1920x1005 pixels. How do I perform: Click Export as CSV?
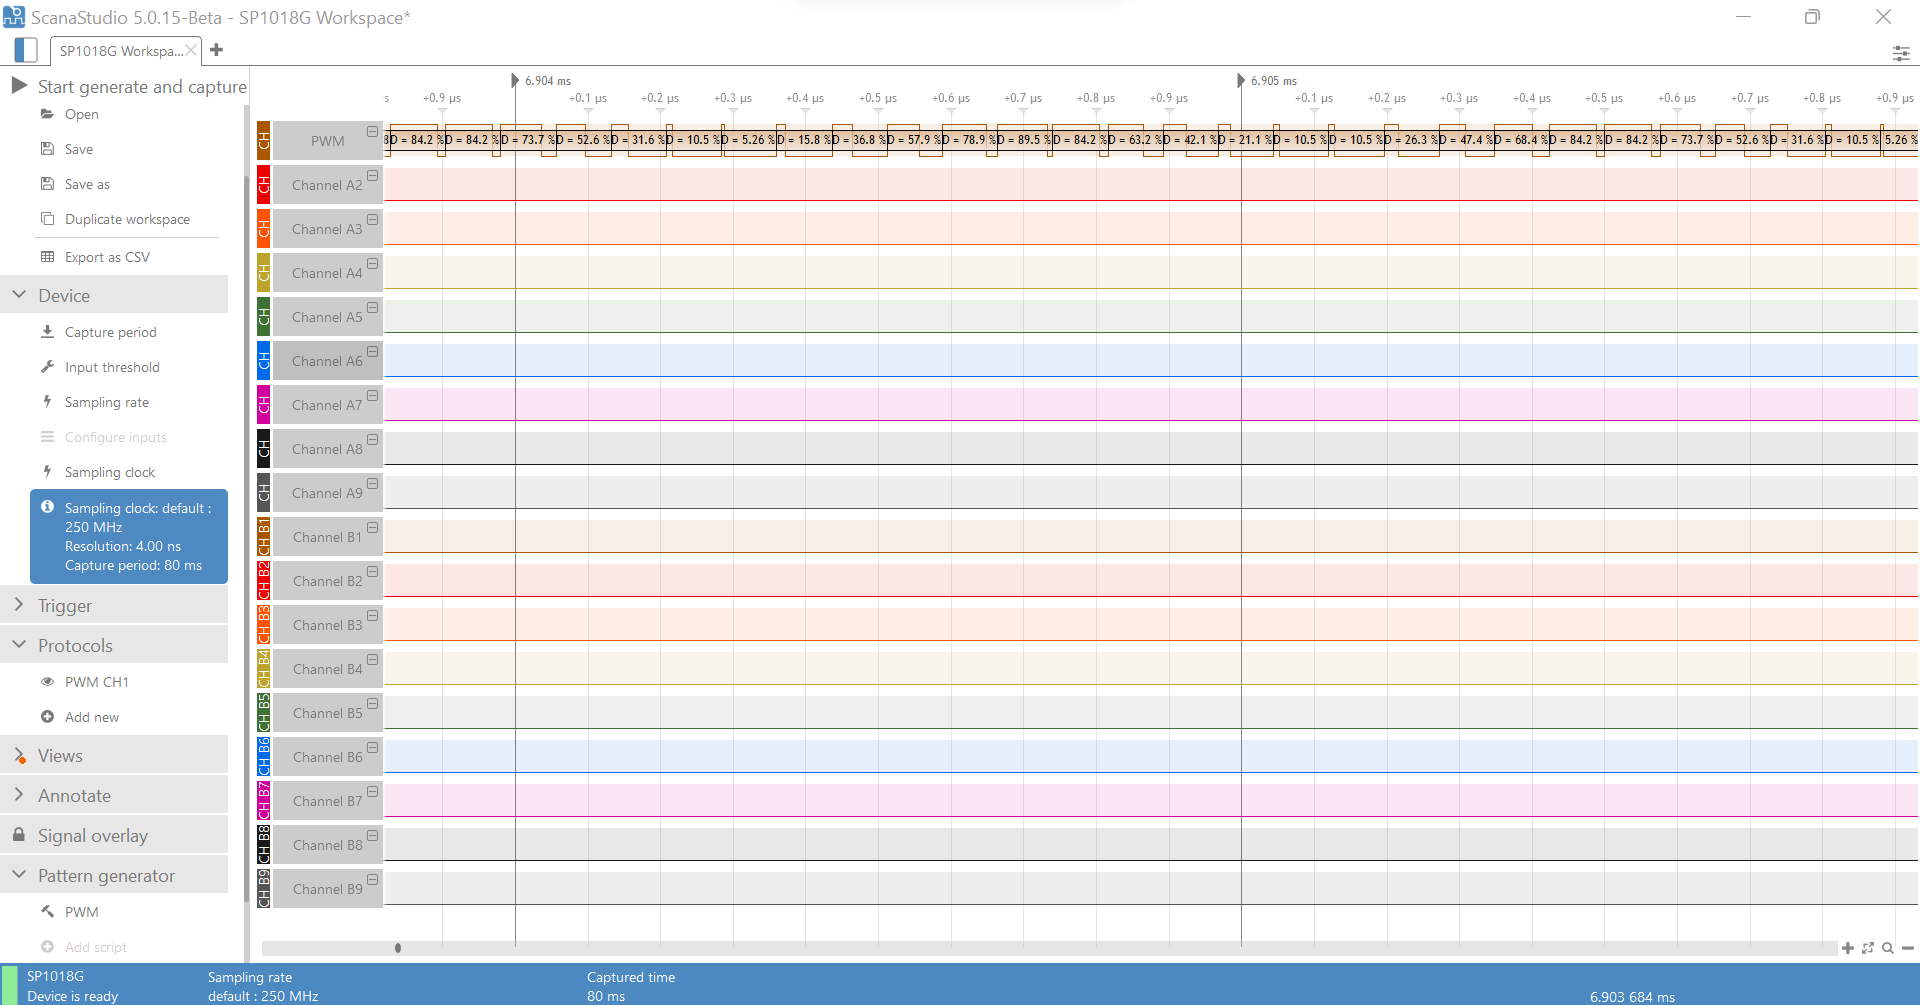pos(107,257)
